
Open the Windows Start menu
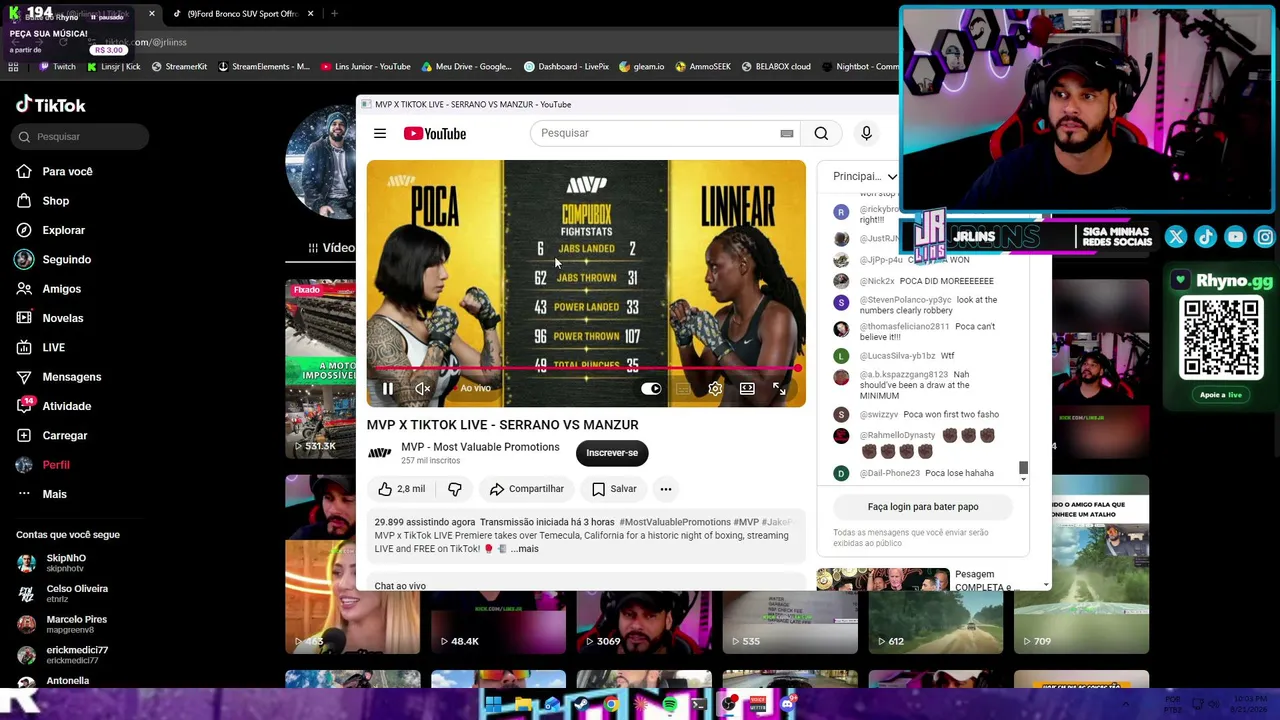coord(493,705)
